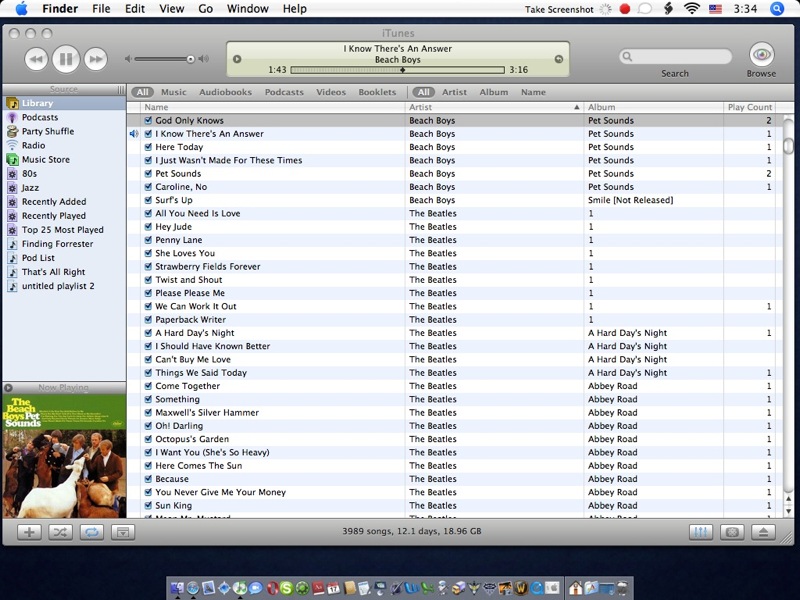Eject disc using the eject button

point(761,532)
